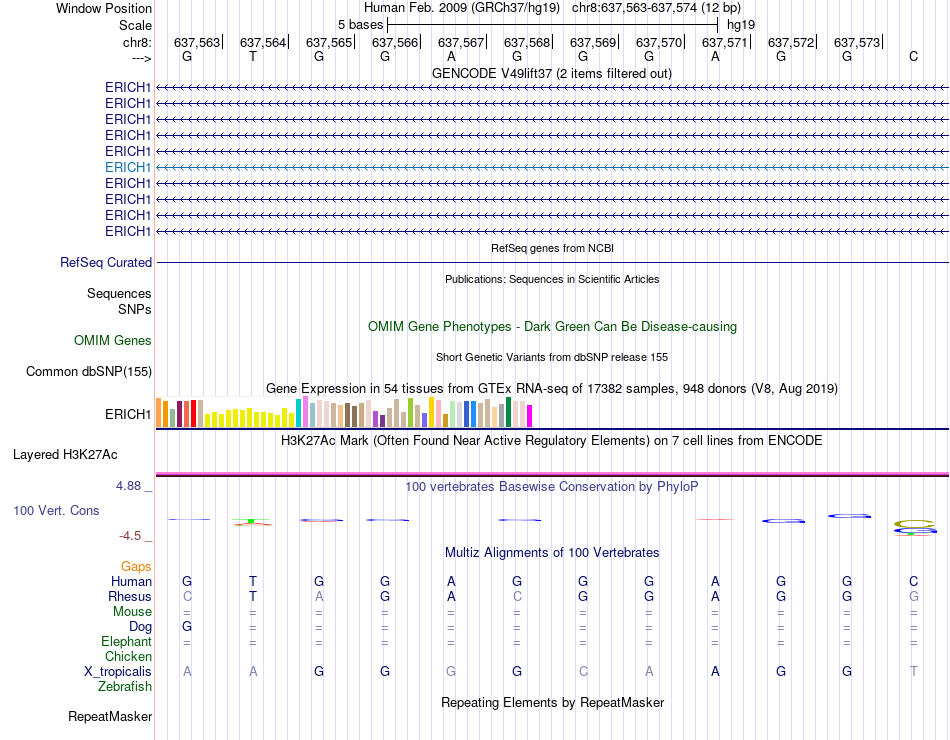Click the SNPs track label
This screenshot has height=740, width=950.
point(135,309)
